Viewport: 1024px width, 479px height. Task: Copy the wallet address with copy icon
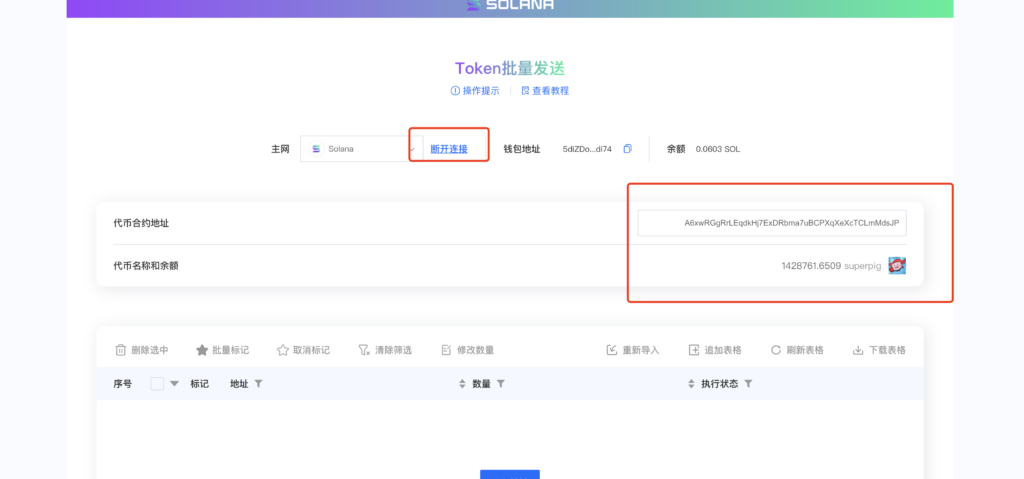(628, 149)
